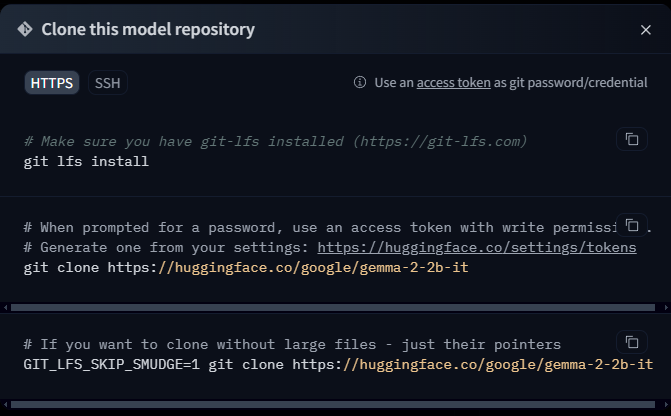Open the huggingface.co/settings/tokens link

(x=477, y=247)
